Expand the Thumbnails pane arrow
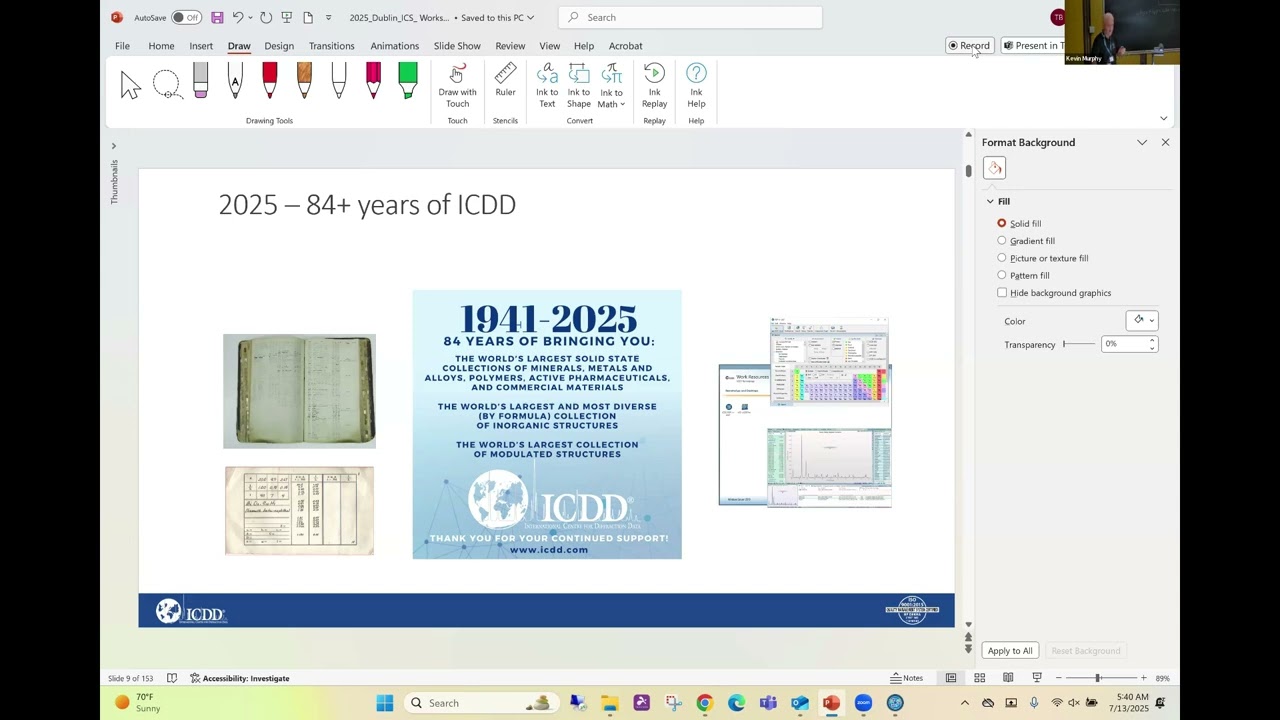 click(x=113, y=146)
